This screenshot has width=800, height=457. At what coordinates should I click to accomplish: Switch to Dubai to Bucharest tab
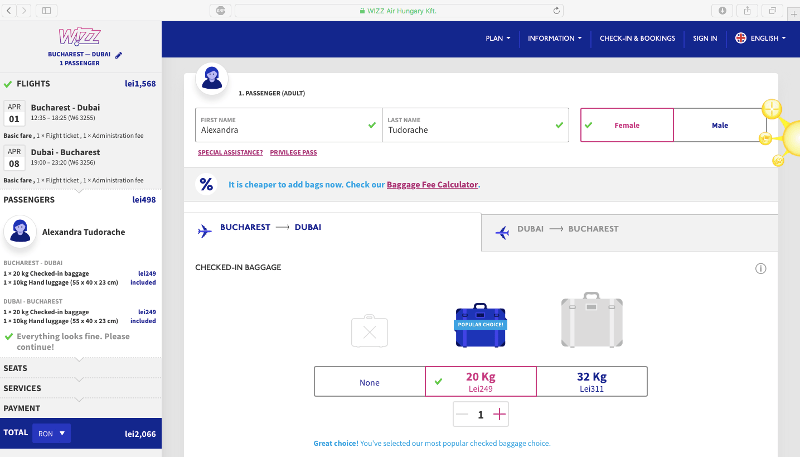click(x=630, y=233)
